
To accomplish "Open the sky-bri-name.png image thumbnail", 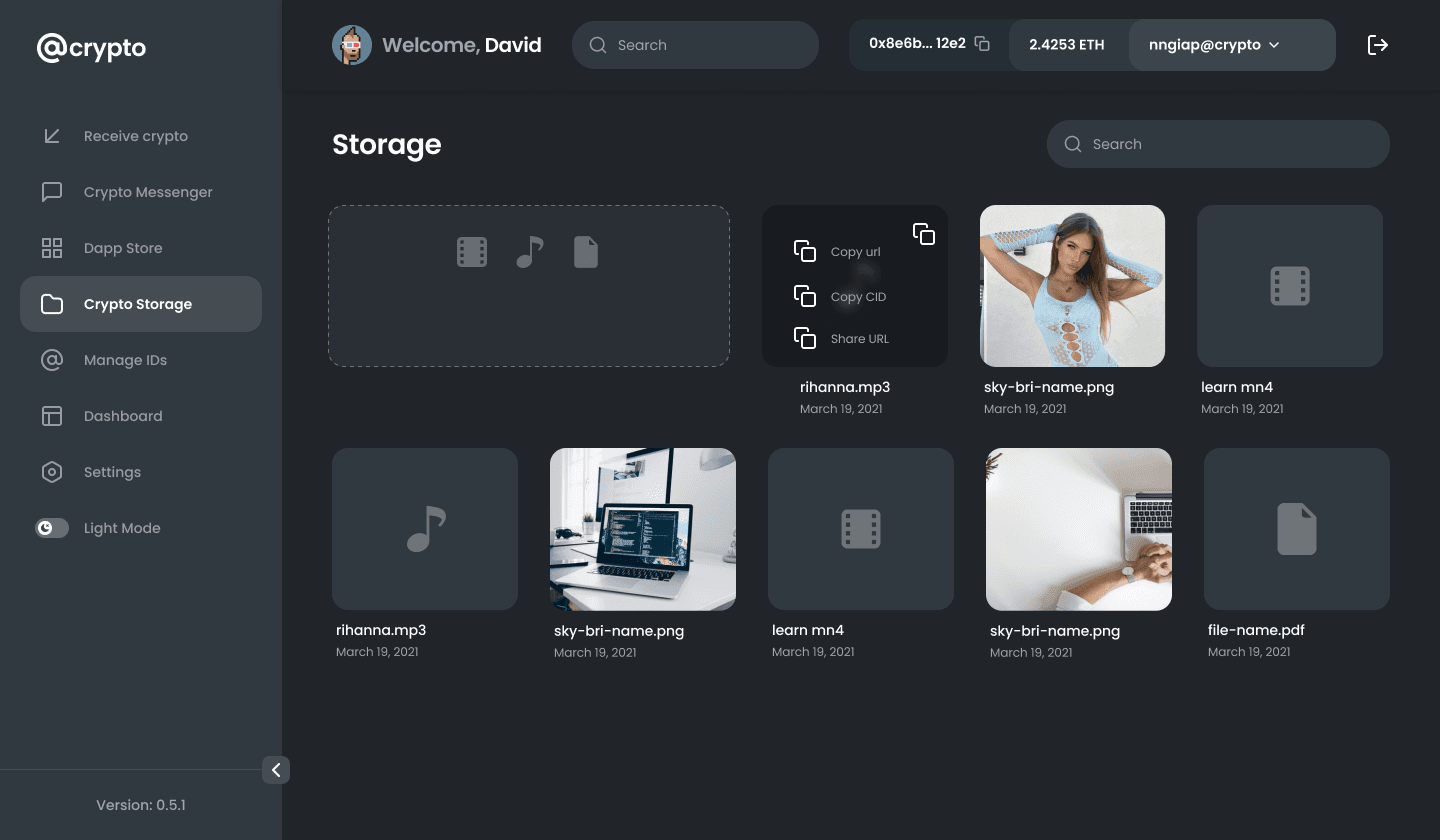I will click(x=1072, y=286).
